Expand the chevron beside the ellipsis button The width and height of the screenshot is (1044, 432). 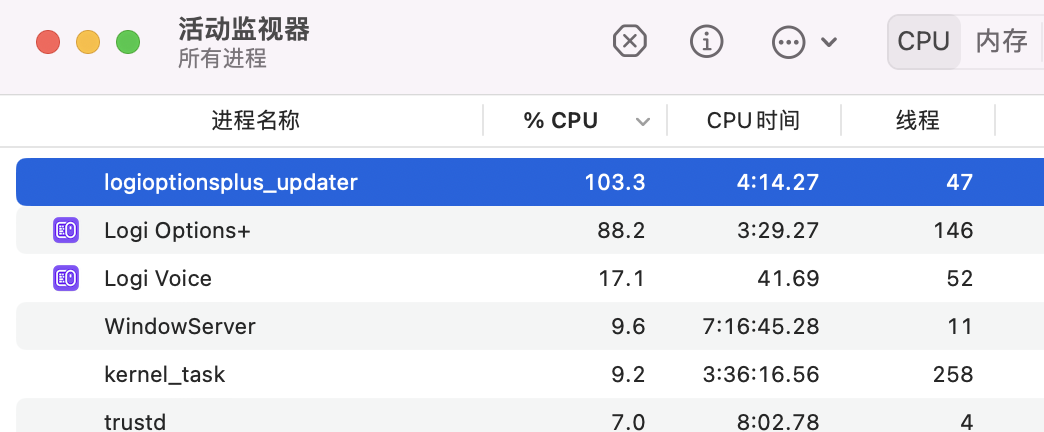(828, 42)
